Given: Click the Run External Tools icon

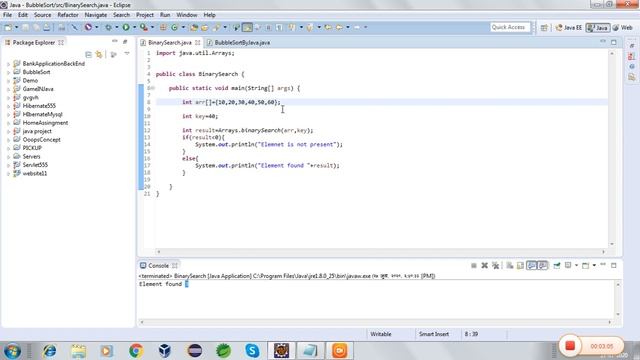Looking at the screenshot, I should coord(144,27).
